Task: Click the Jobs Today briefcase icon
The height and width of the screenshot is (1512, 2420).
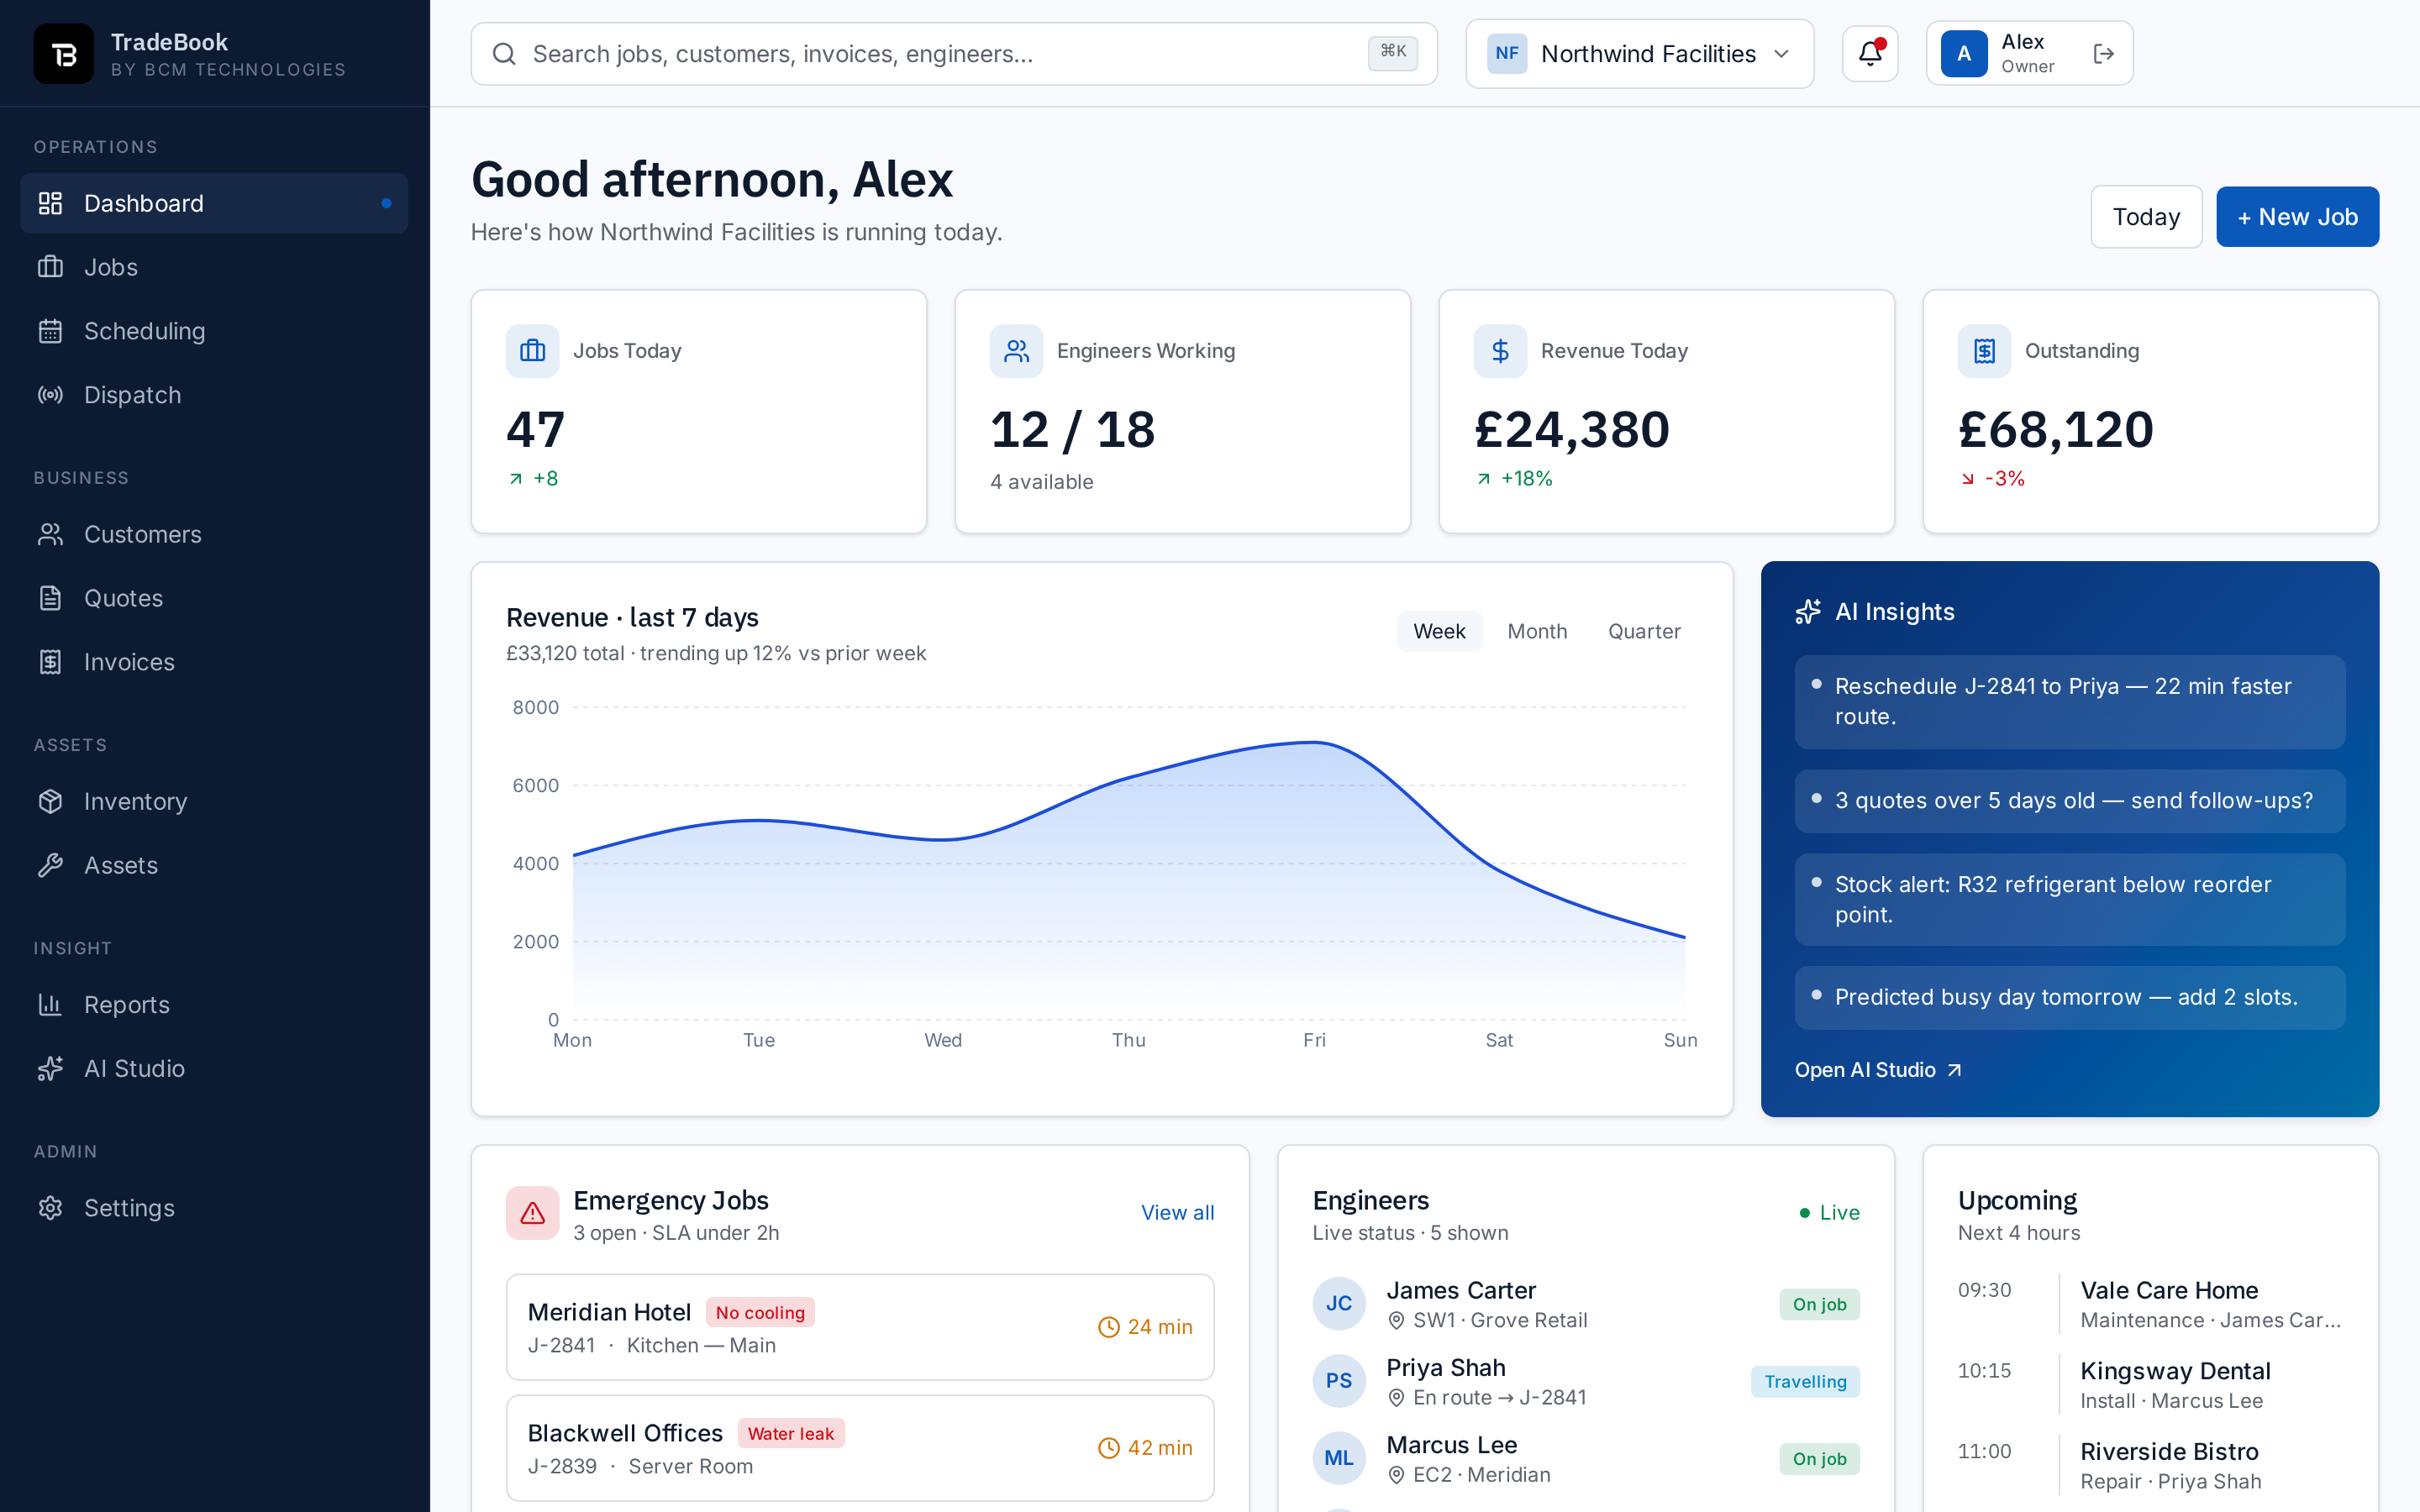Action: [532, 351]
